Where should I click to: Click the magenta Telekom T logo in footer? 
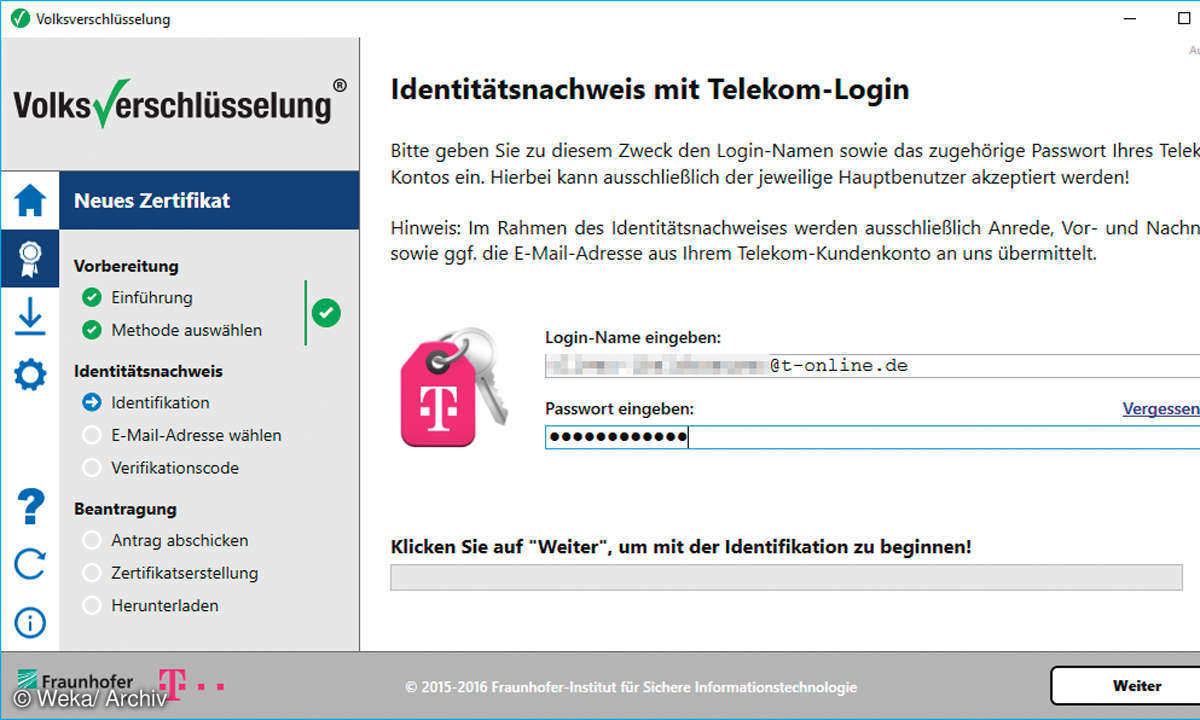tap(192, 685)
